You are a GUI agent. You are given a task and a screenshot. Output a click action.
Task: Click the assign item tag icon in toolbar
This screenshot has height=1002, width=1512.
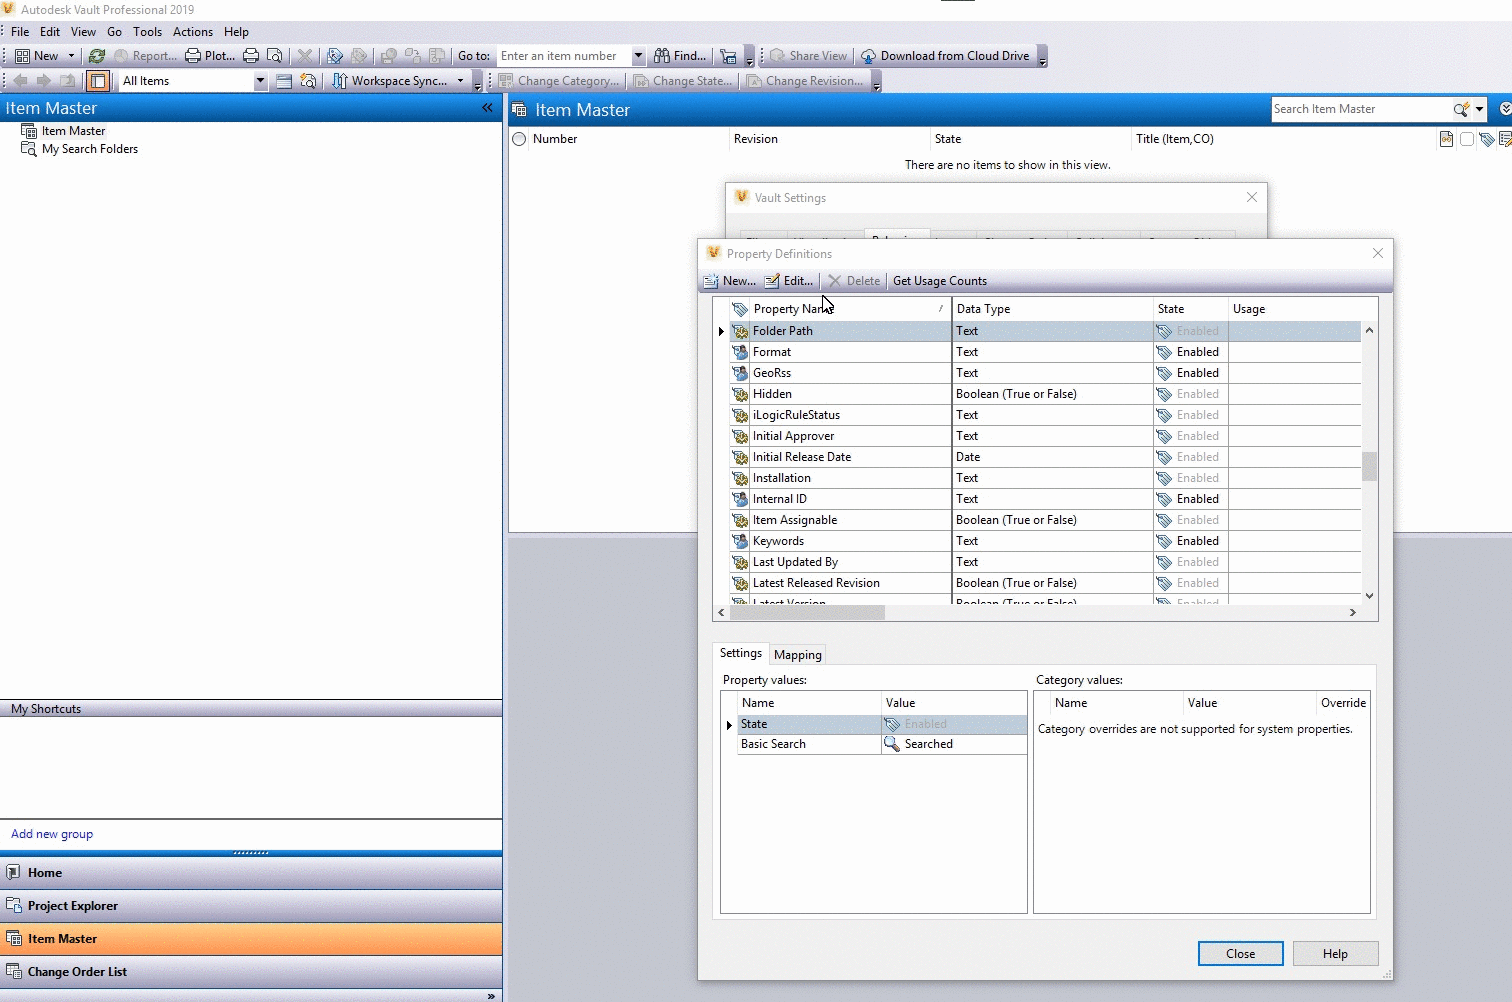[335, 56]
